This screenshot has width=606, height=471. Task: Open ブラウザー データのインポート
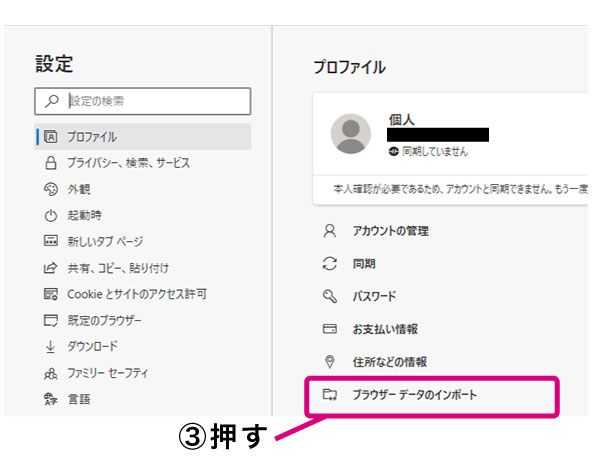[415, 395]
